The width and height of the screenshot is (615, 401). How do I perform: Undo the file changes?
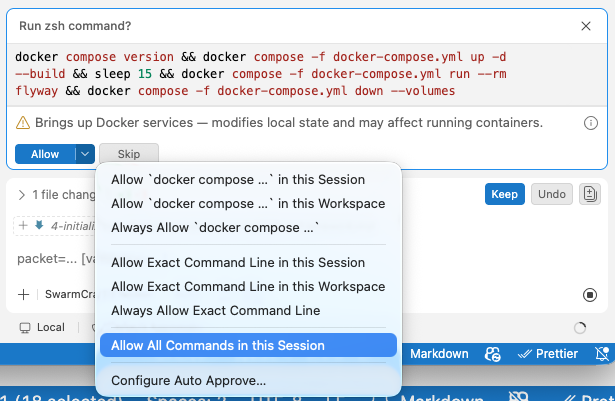pos(551,194)
